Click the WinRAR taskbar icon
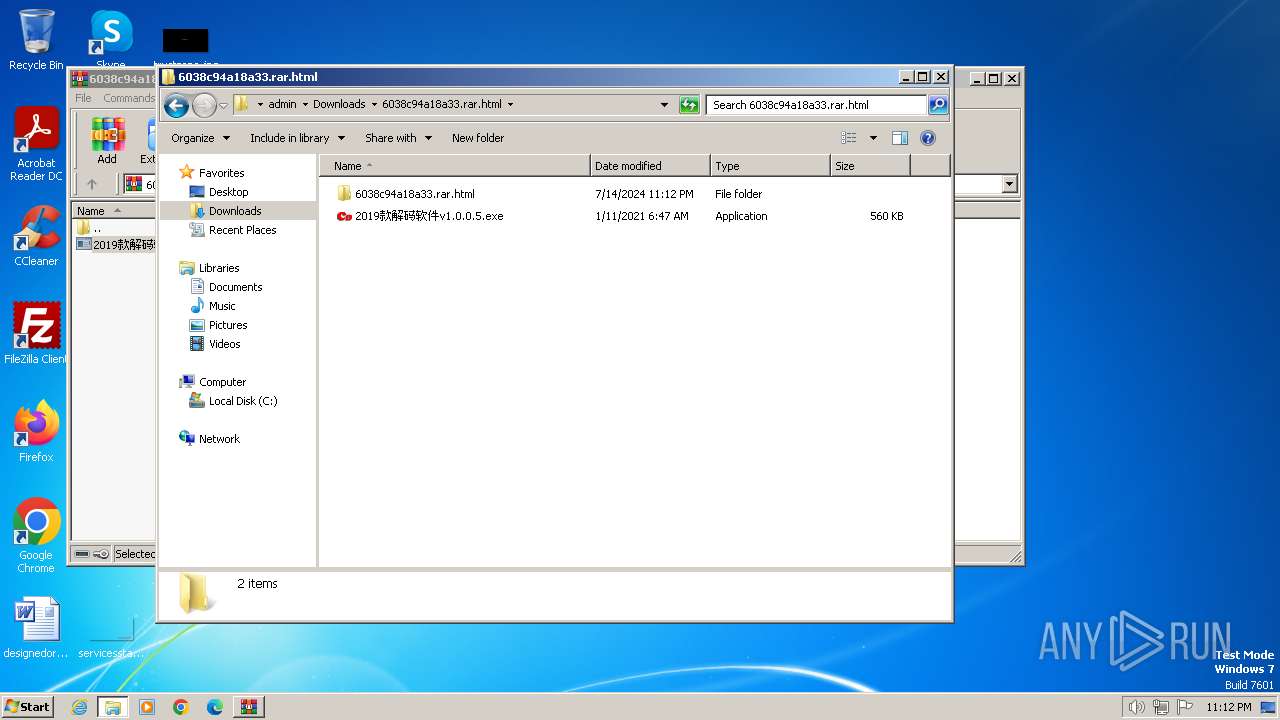 click(x=249, y=707)
